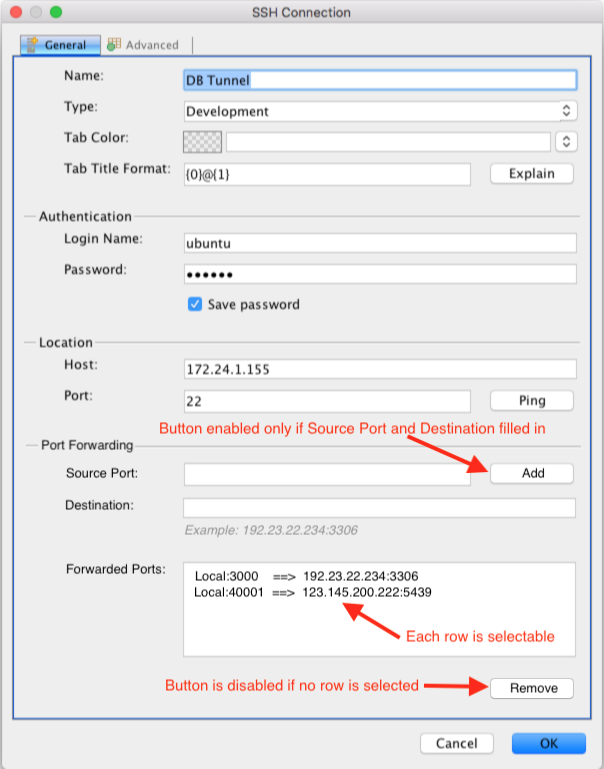Expand the Tab Color dropdown arrows
604x769 pixels.
[566, 142]
